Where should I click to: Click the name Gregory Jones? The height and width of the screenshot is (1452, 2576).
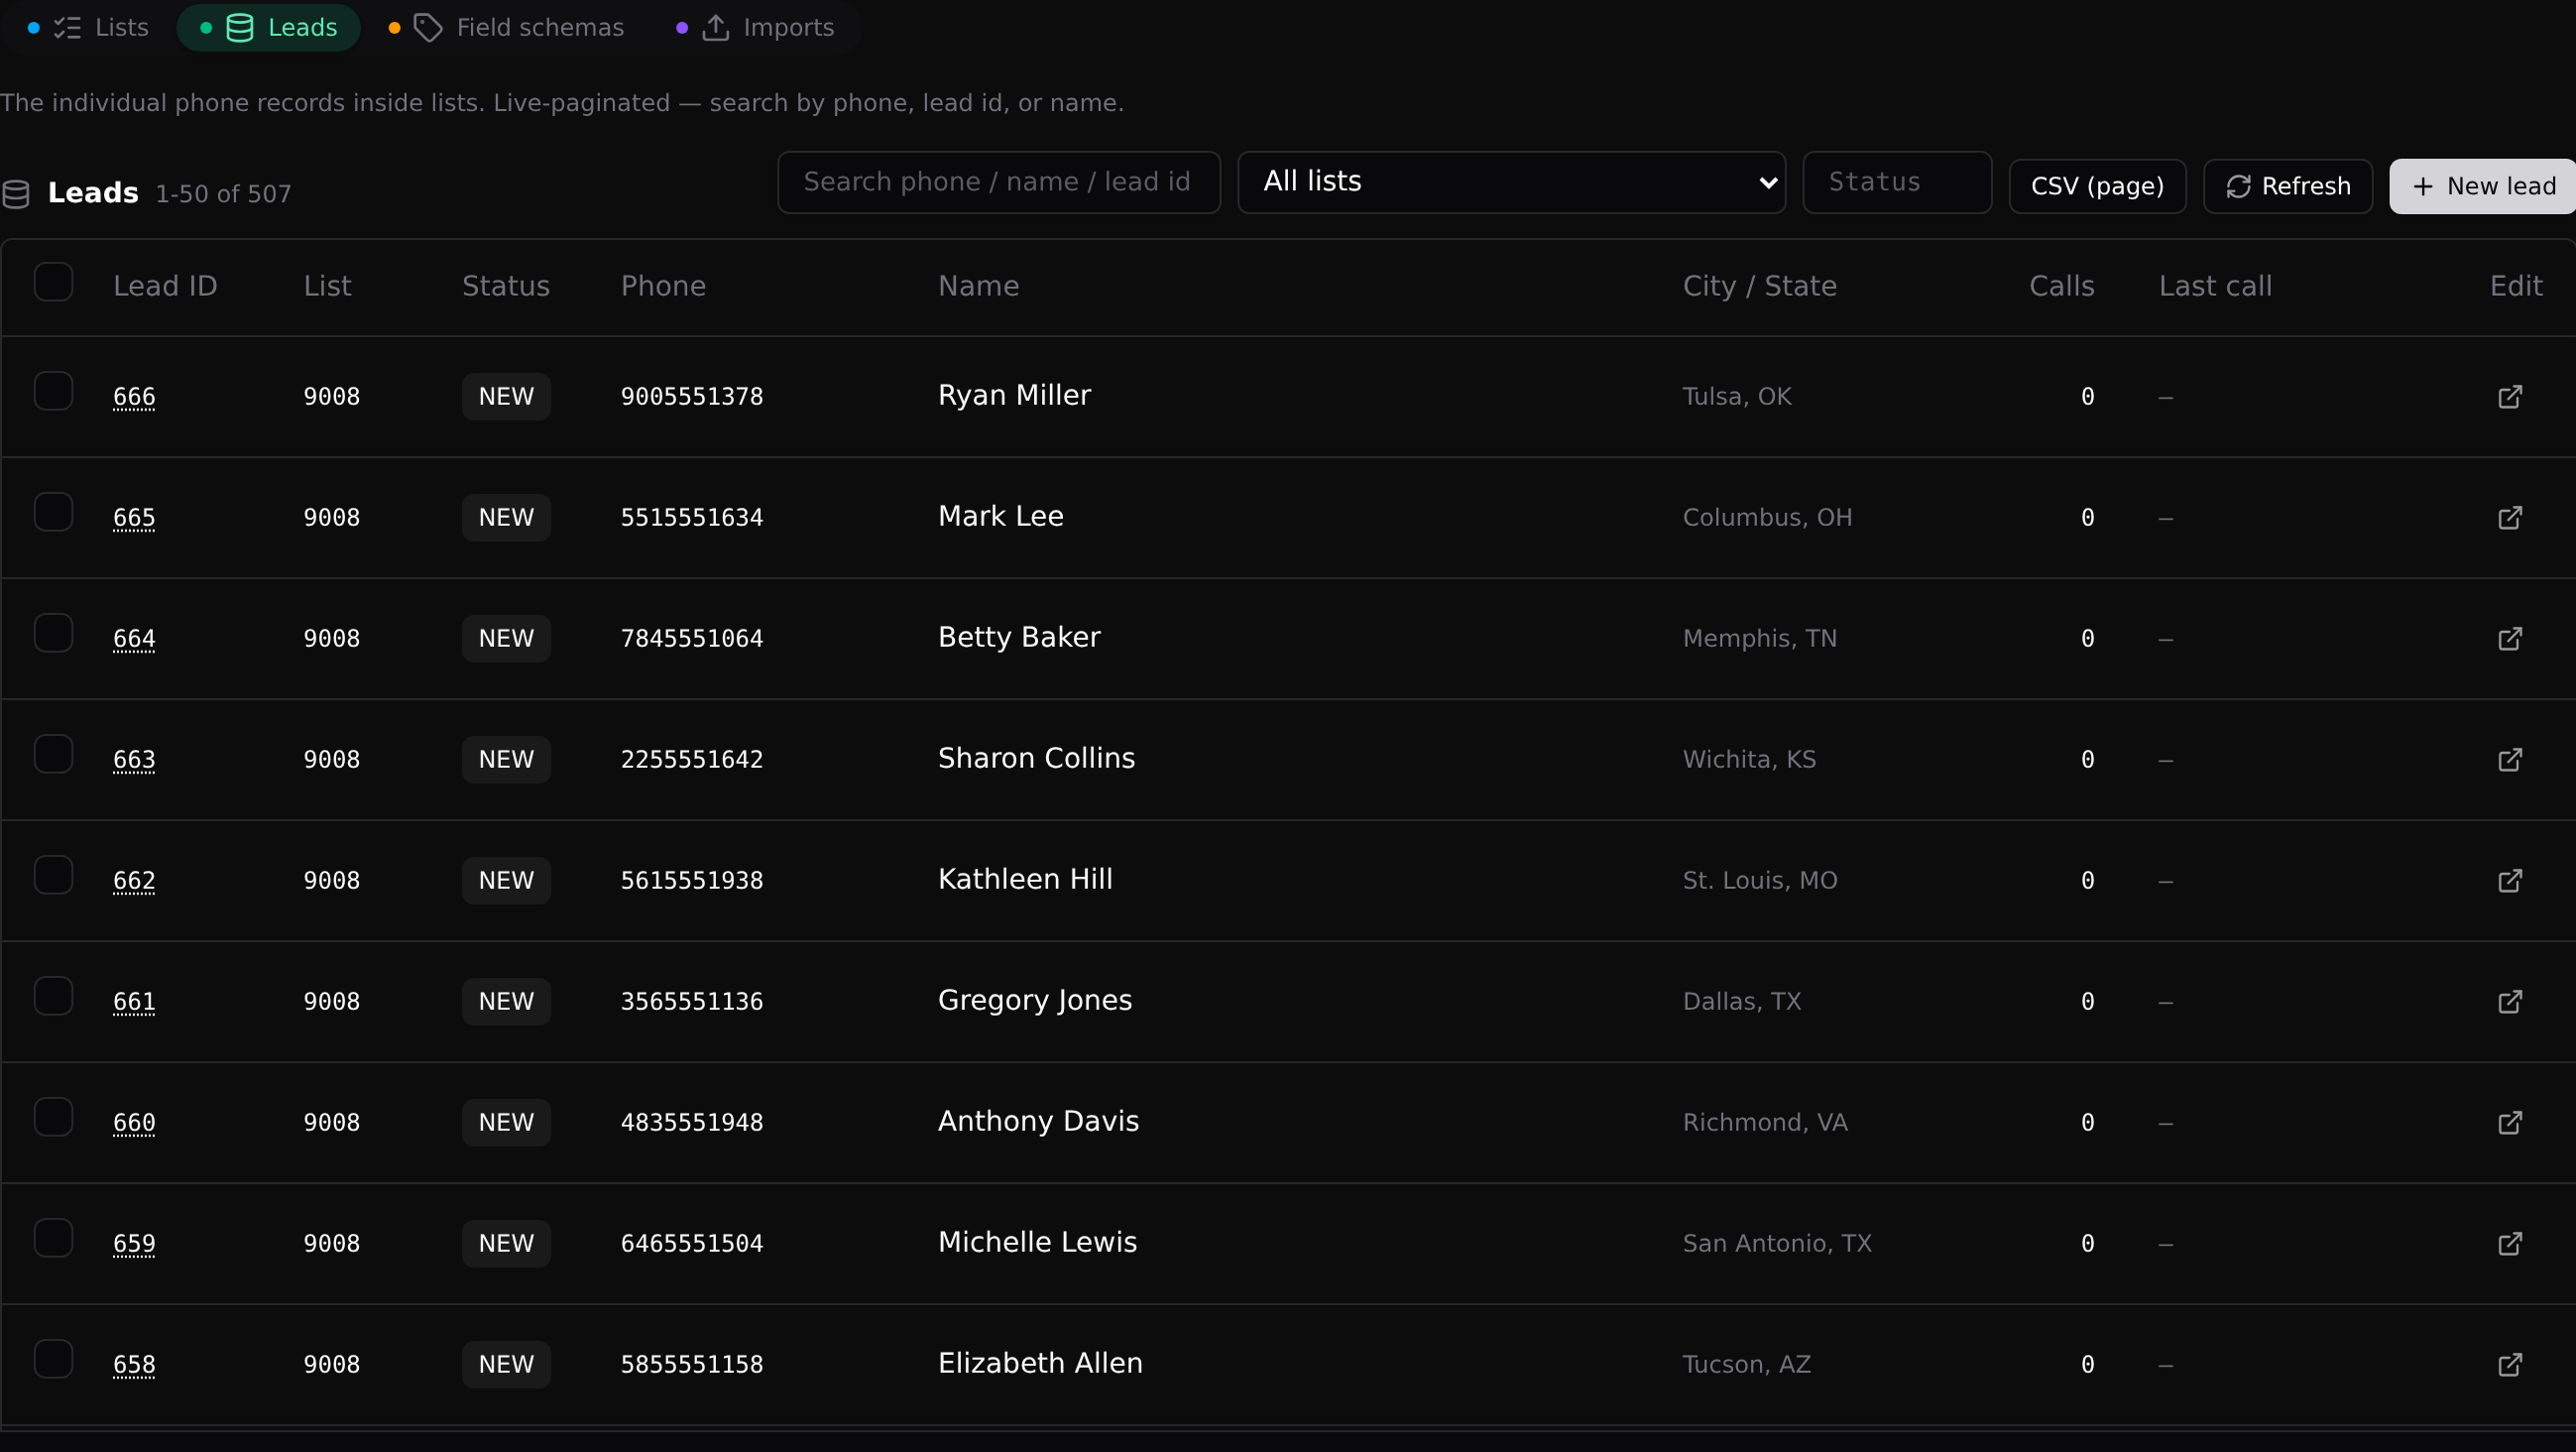(1035, 1001)
